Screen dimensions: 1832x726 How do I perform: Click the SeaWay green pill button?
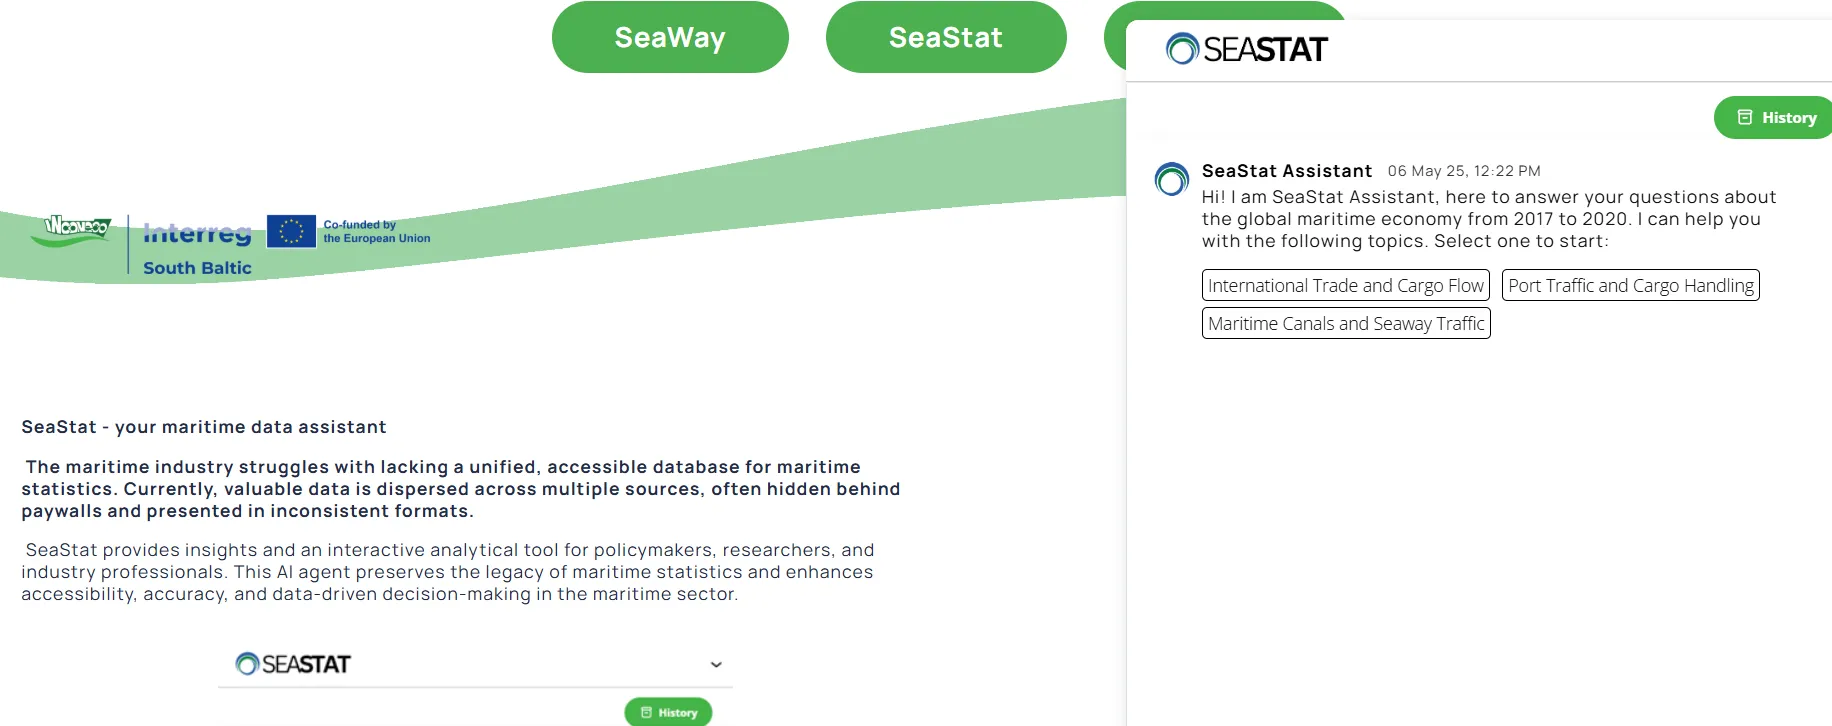(x=670, y=37)
